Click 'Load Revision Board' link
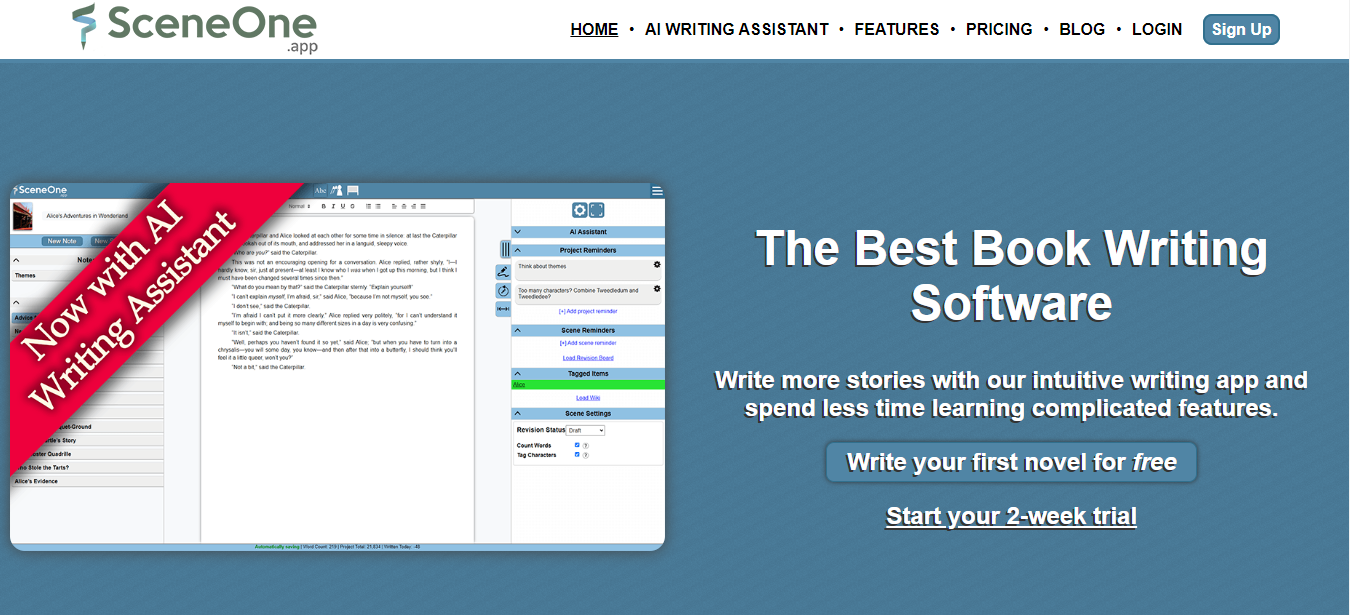Screen dimensions: 1350x615 (x=588, y=357)
